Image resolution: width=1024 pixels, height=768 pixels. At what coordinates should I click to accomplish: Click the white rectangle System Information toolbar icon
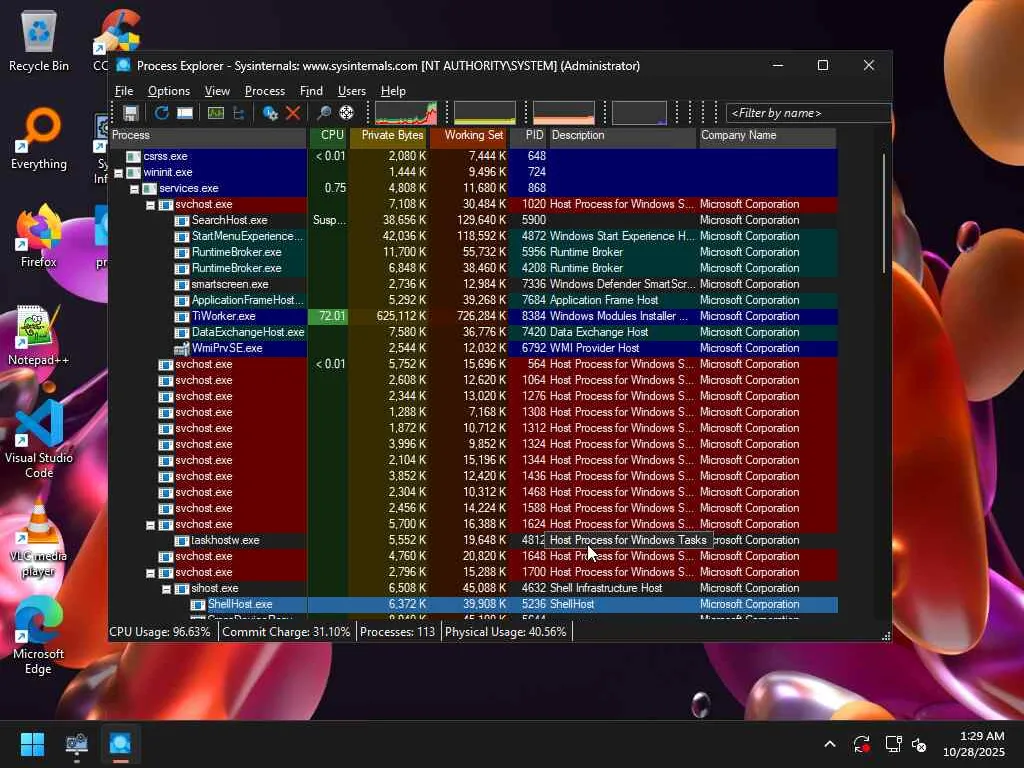pos(185,113)
